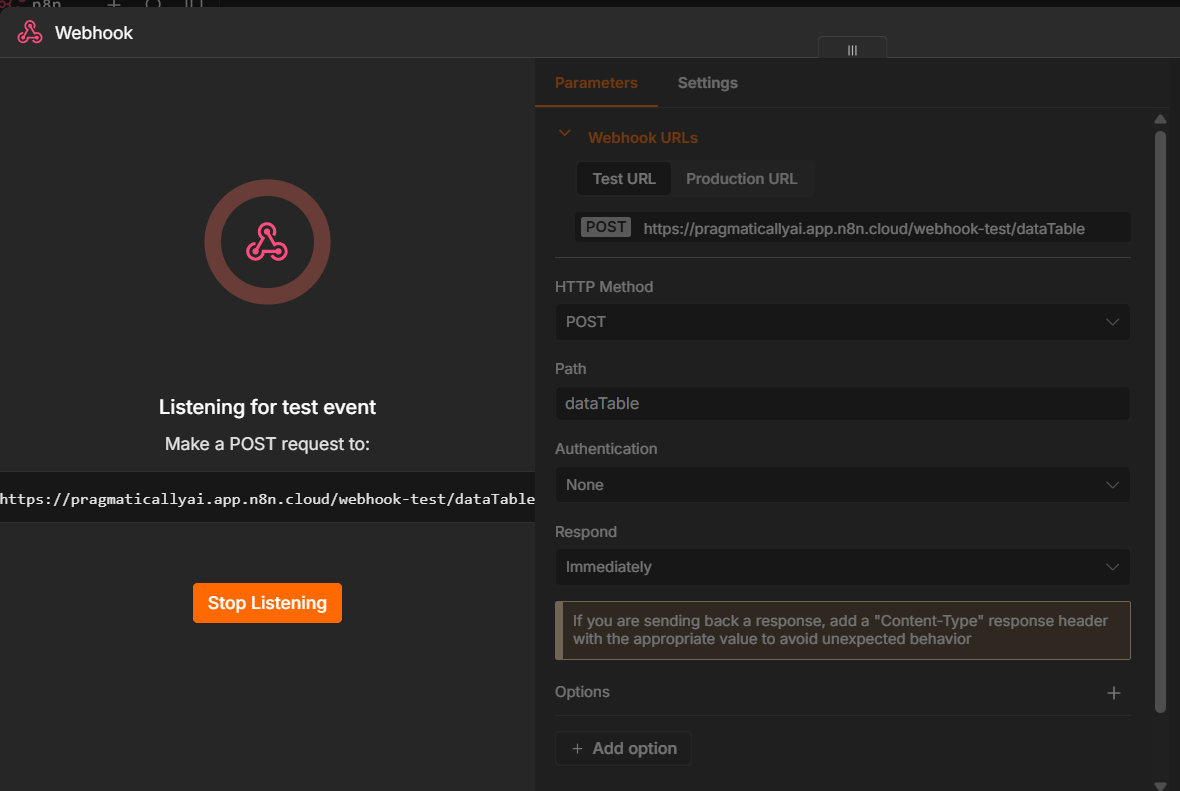This screenshot has height=791, width=1180.
Task: Click the Path input field dataTable
Action: coord(842,403)
